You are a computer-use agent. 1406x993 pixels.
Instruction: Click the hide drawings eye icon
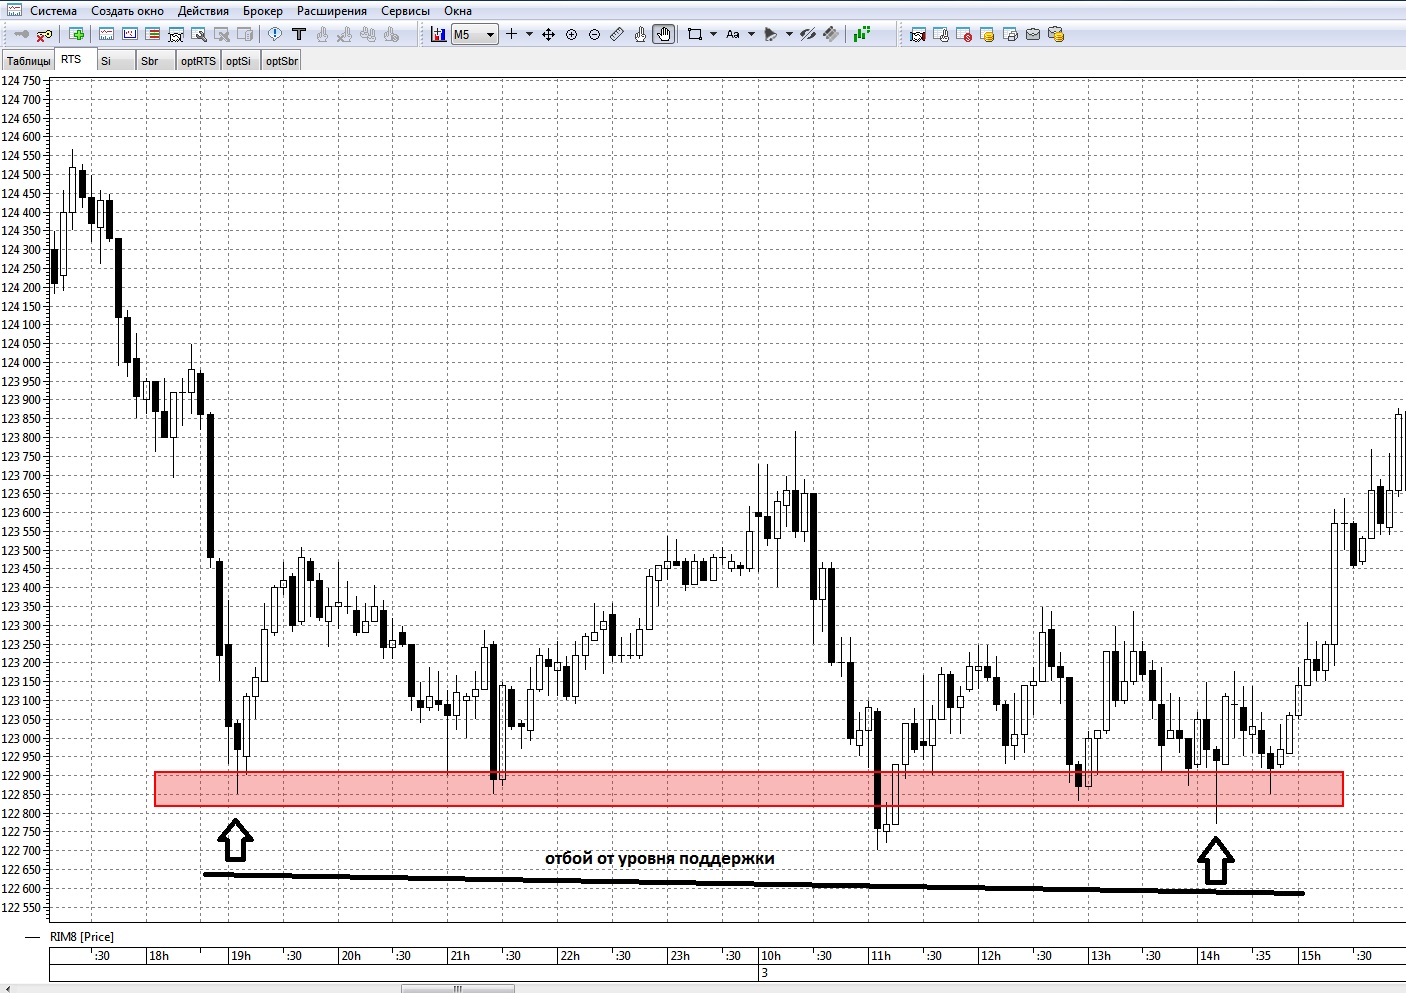point(807,35)
